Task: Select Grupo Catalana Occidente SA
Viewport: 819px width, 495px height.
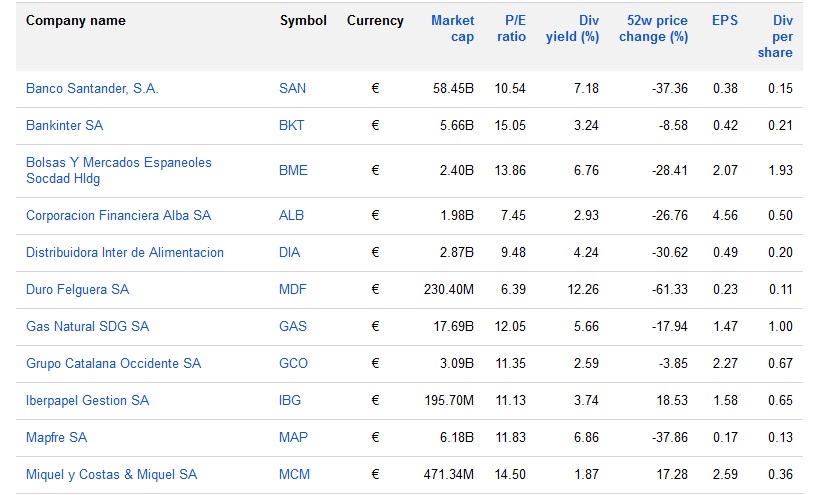Action: 113,363
